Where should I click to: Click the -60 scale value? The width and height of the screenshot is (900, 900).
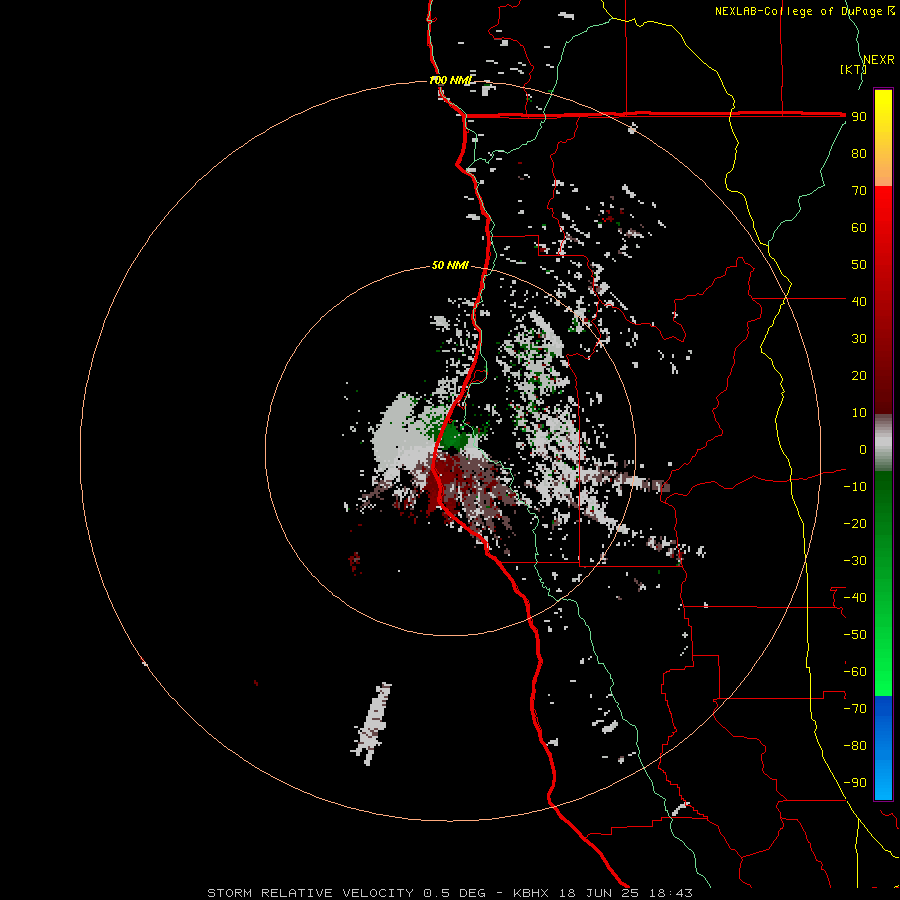[x=855, y=672]
